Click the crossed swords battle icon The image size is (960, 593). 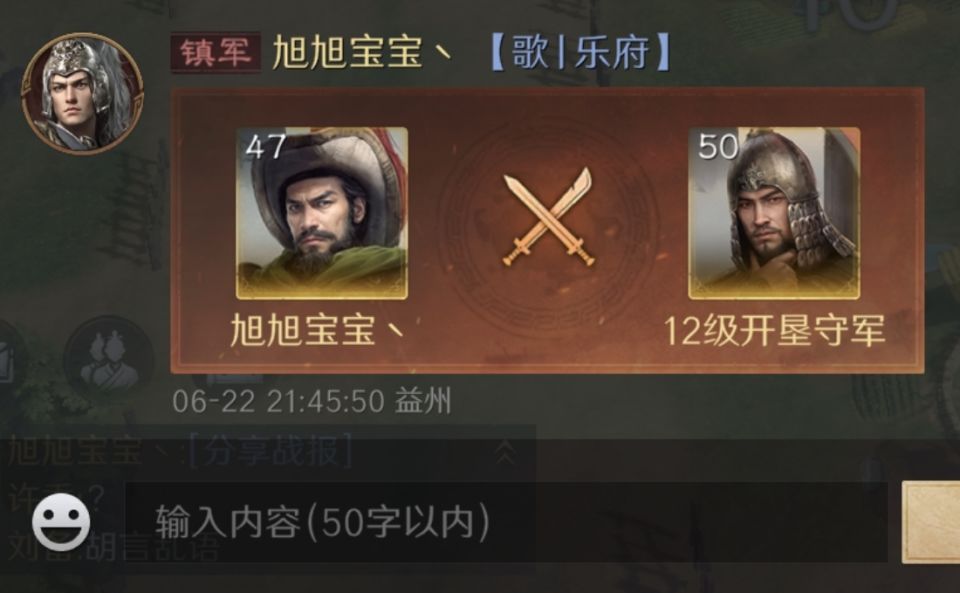click(x=548, y=217)
